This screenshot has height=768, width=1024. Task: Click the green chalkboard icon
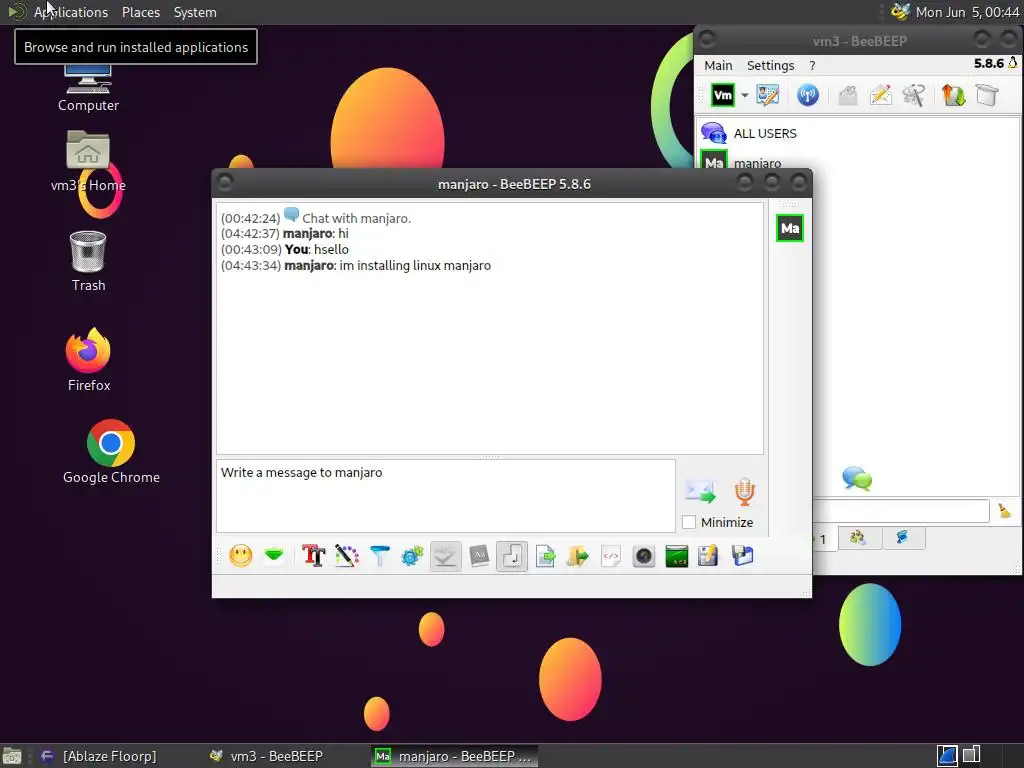[x=677, y=556]
